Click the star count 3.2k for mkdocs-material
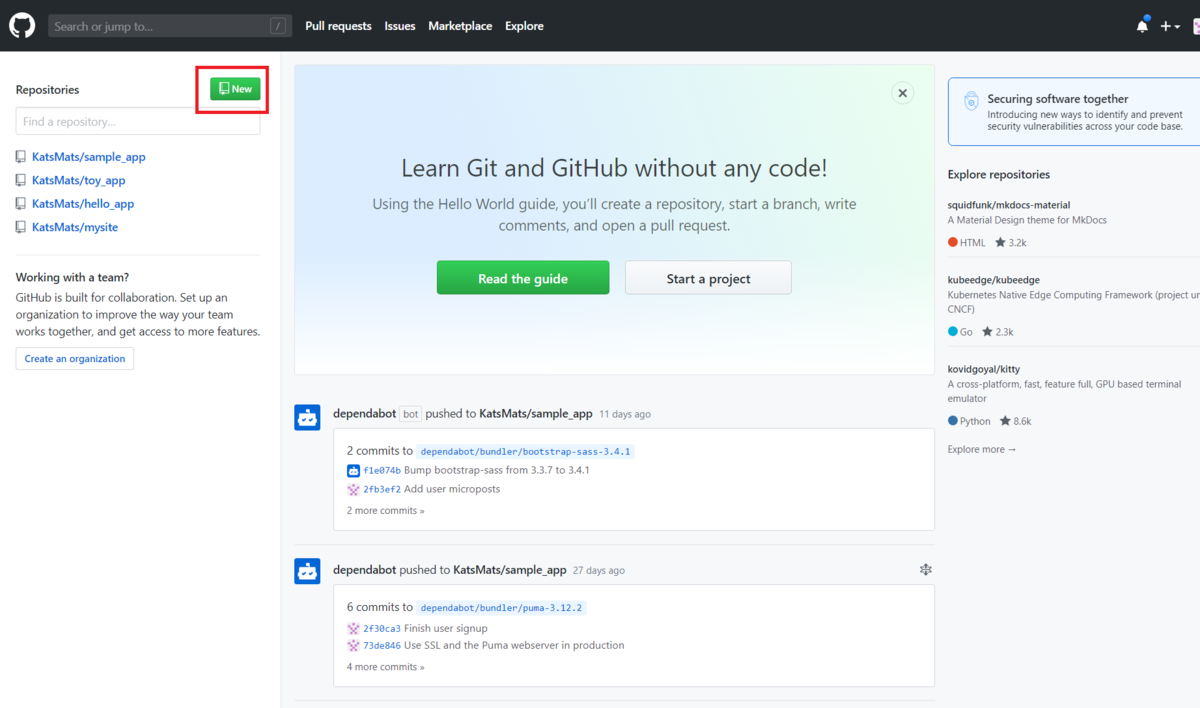This screenshot has width=1200, height=708. pos(1010,242)
